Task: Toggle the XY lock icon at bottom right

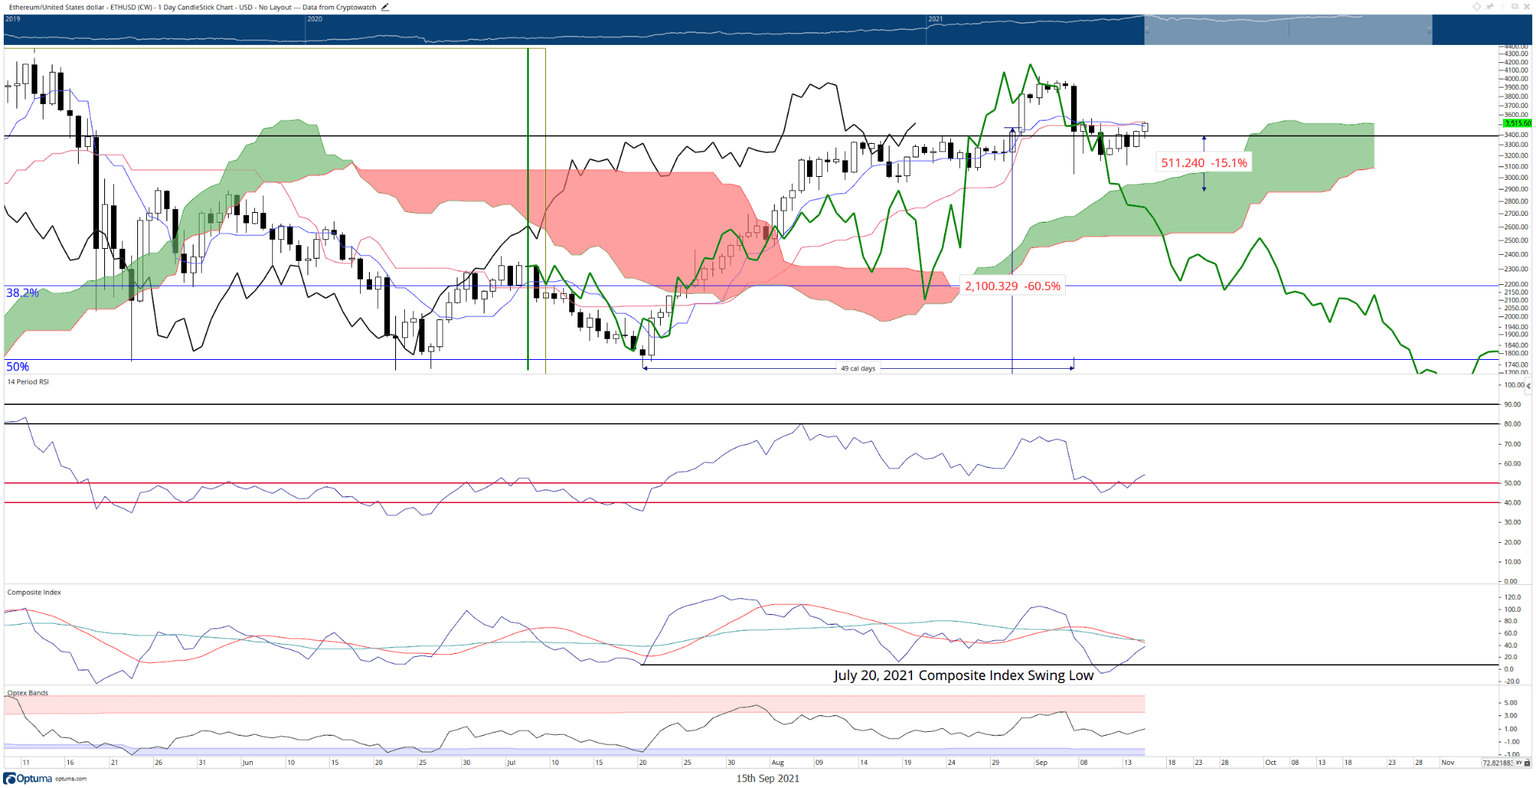Action: (1522, 763)
